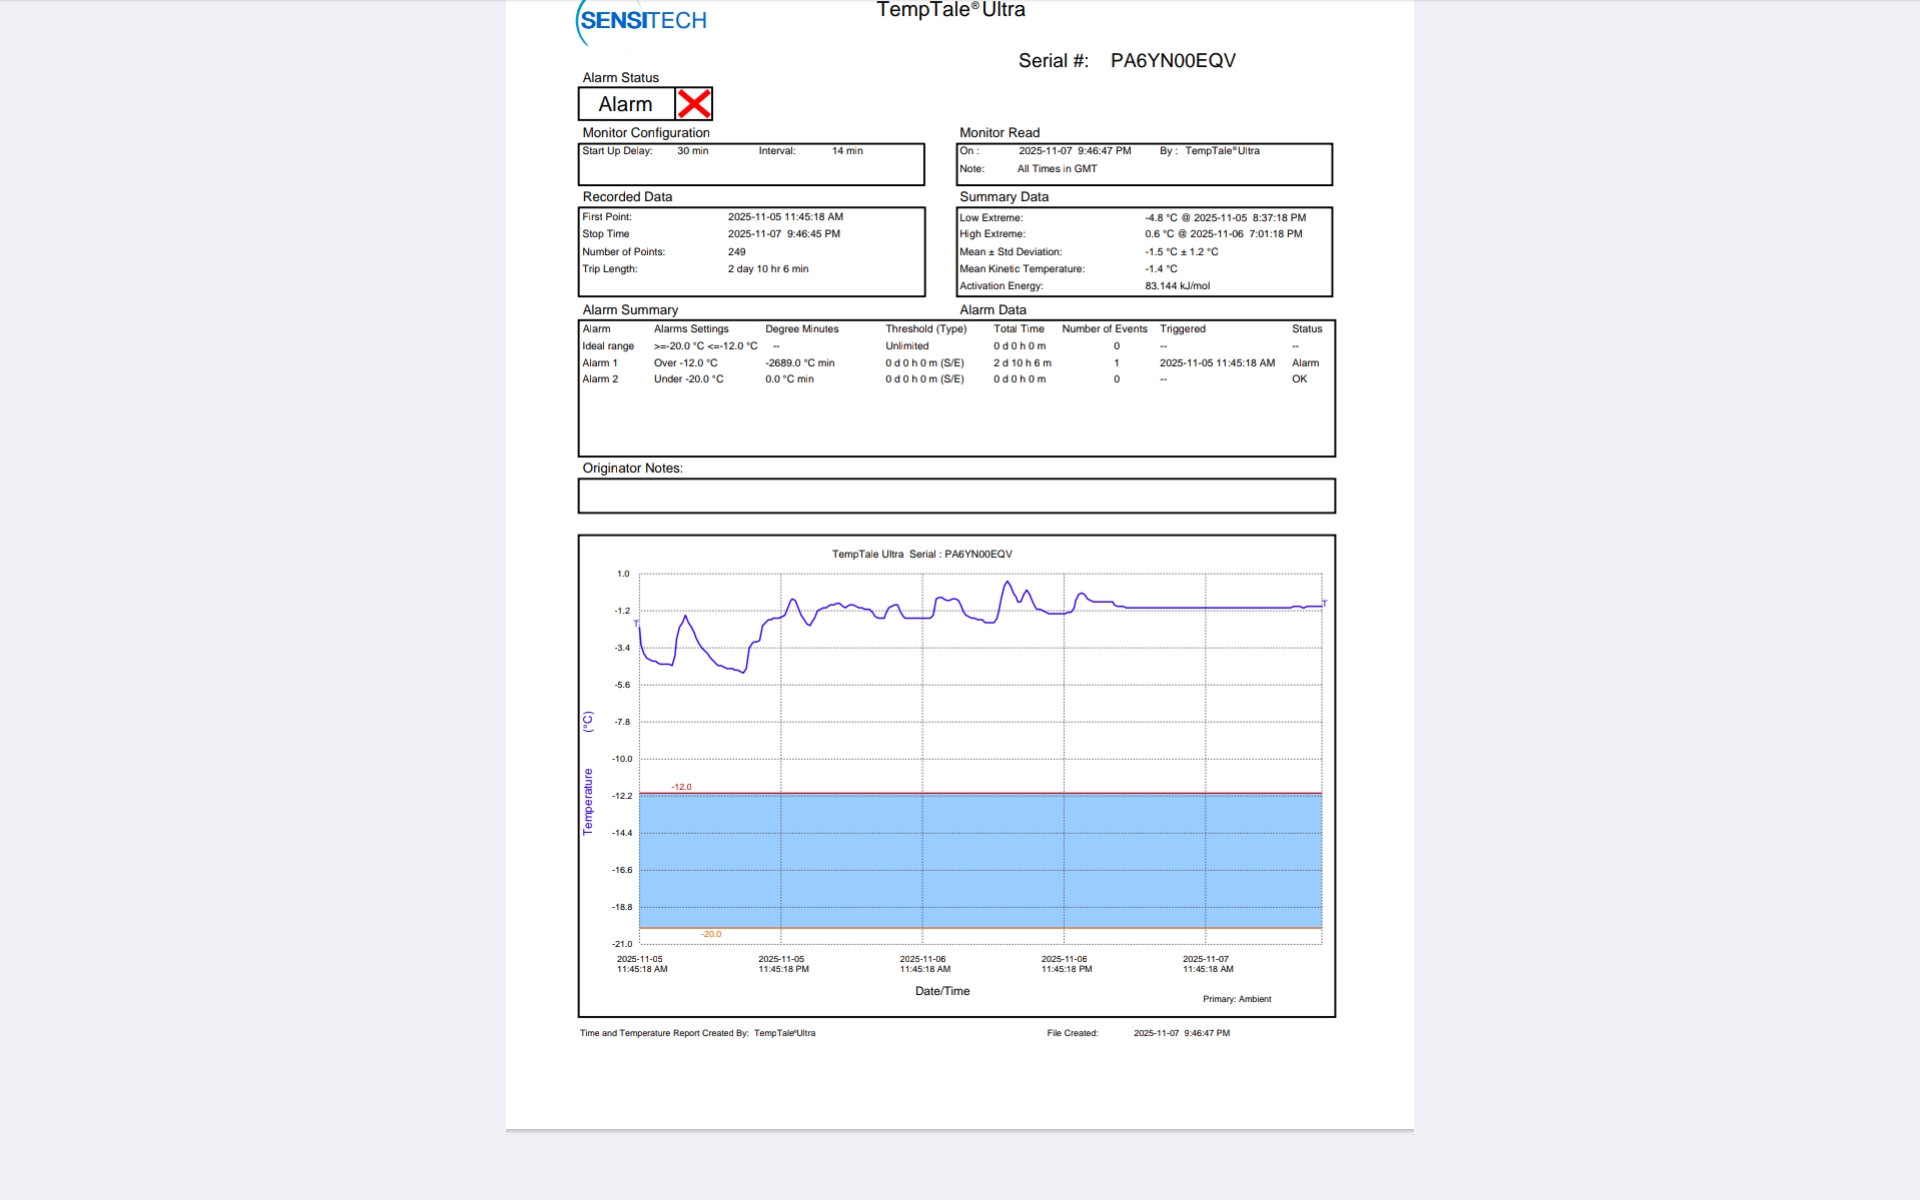Click the Triggered timestamp for Alarm 1
The image size is (1920, 1200).
(1216, 363)
